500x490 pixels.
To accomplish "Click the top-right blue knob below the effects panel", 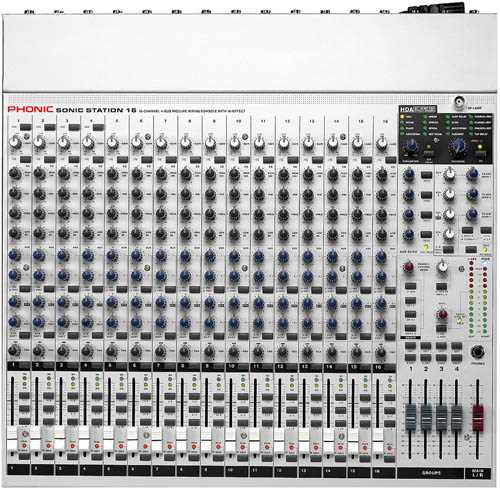I will tap(472, 174).
